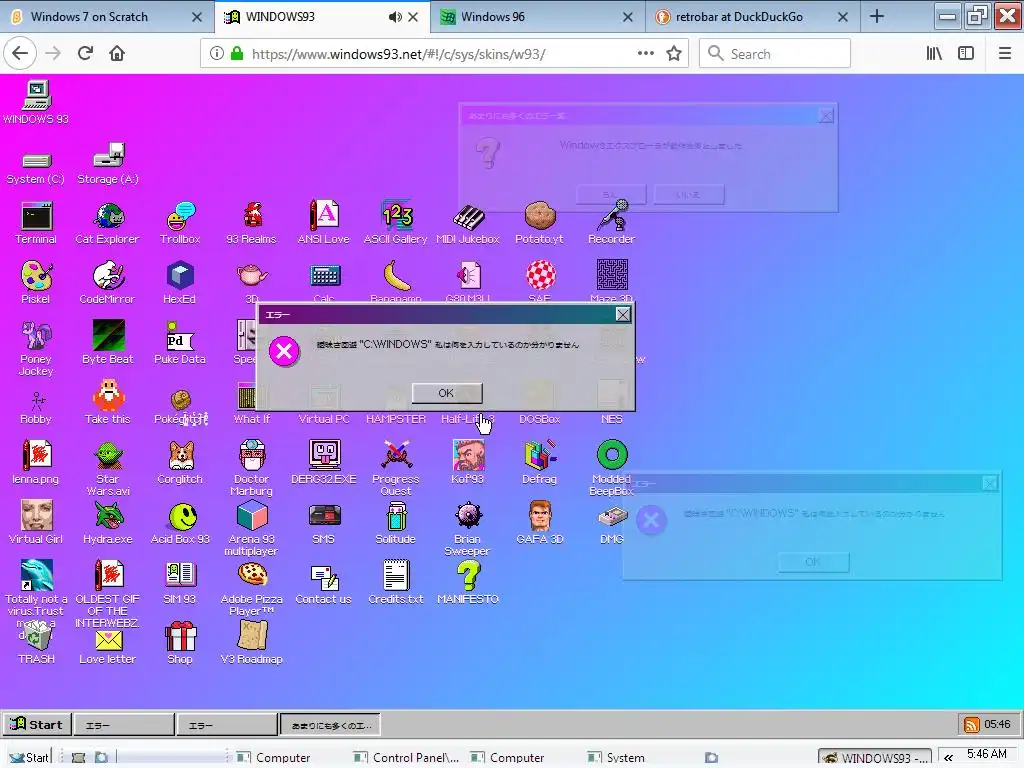The height and width of the screenshot is (768, 1024).
Task: Open the Trollbox chat icon
Action: [x=180, y=223]
